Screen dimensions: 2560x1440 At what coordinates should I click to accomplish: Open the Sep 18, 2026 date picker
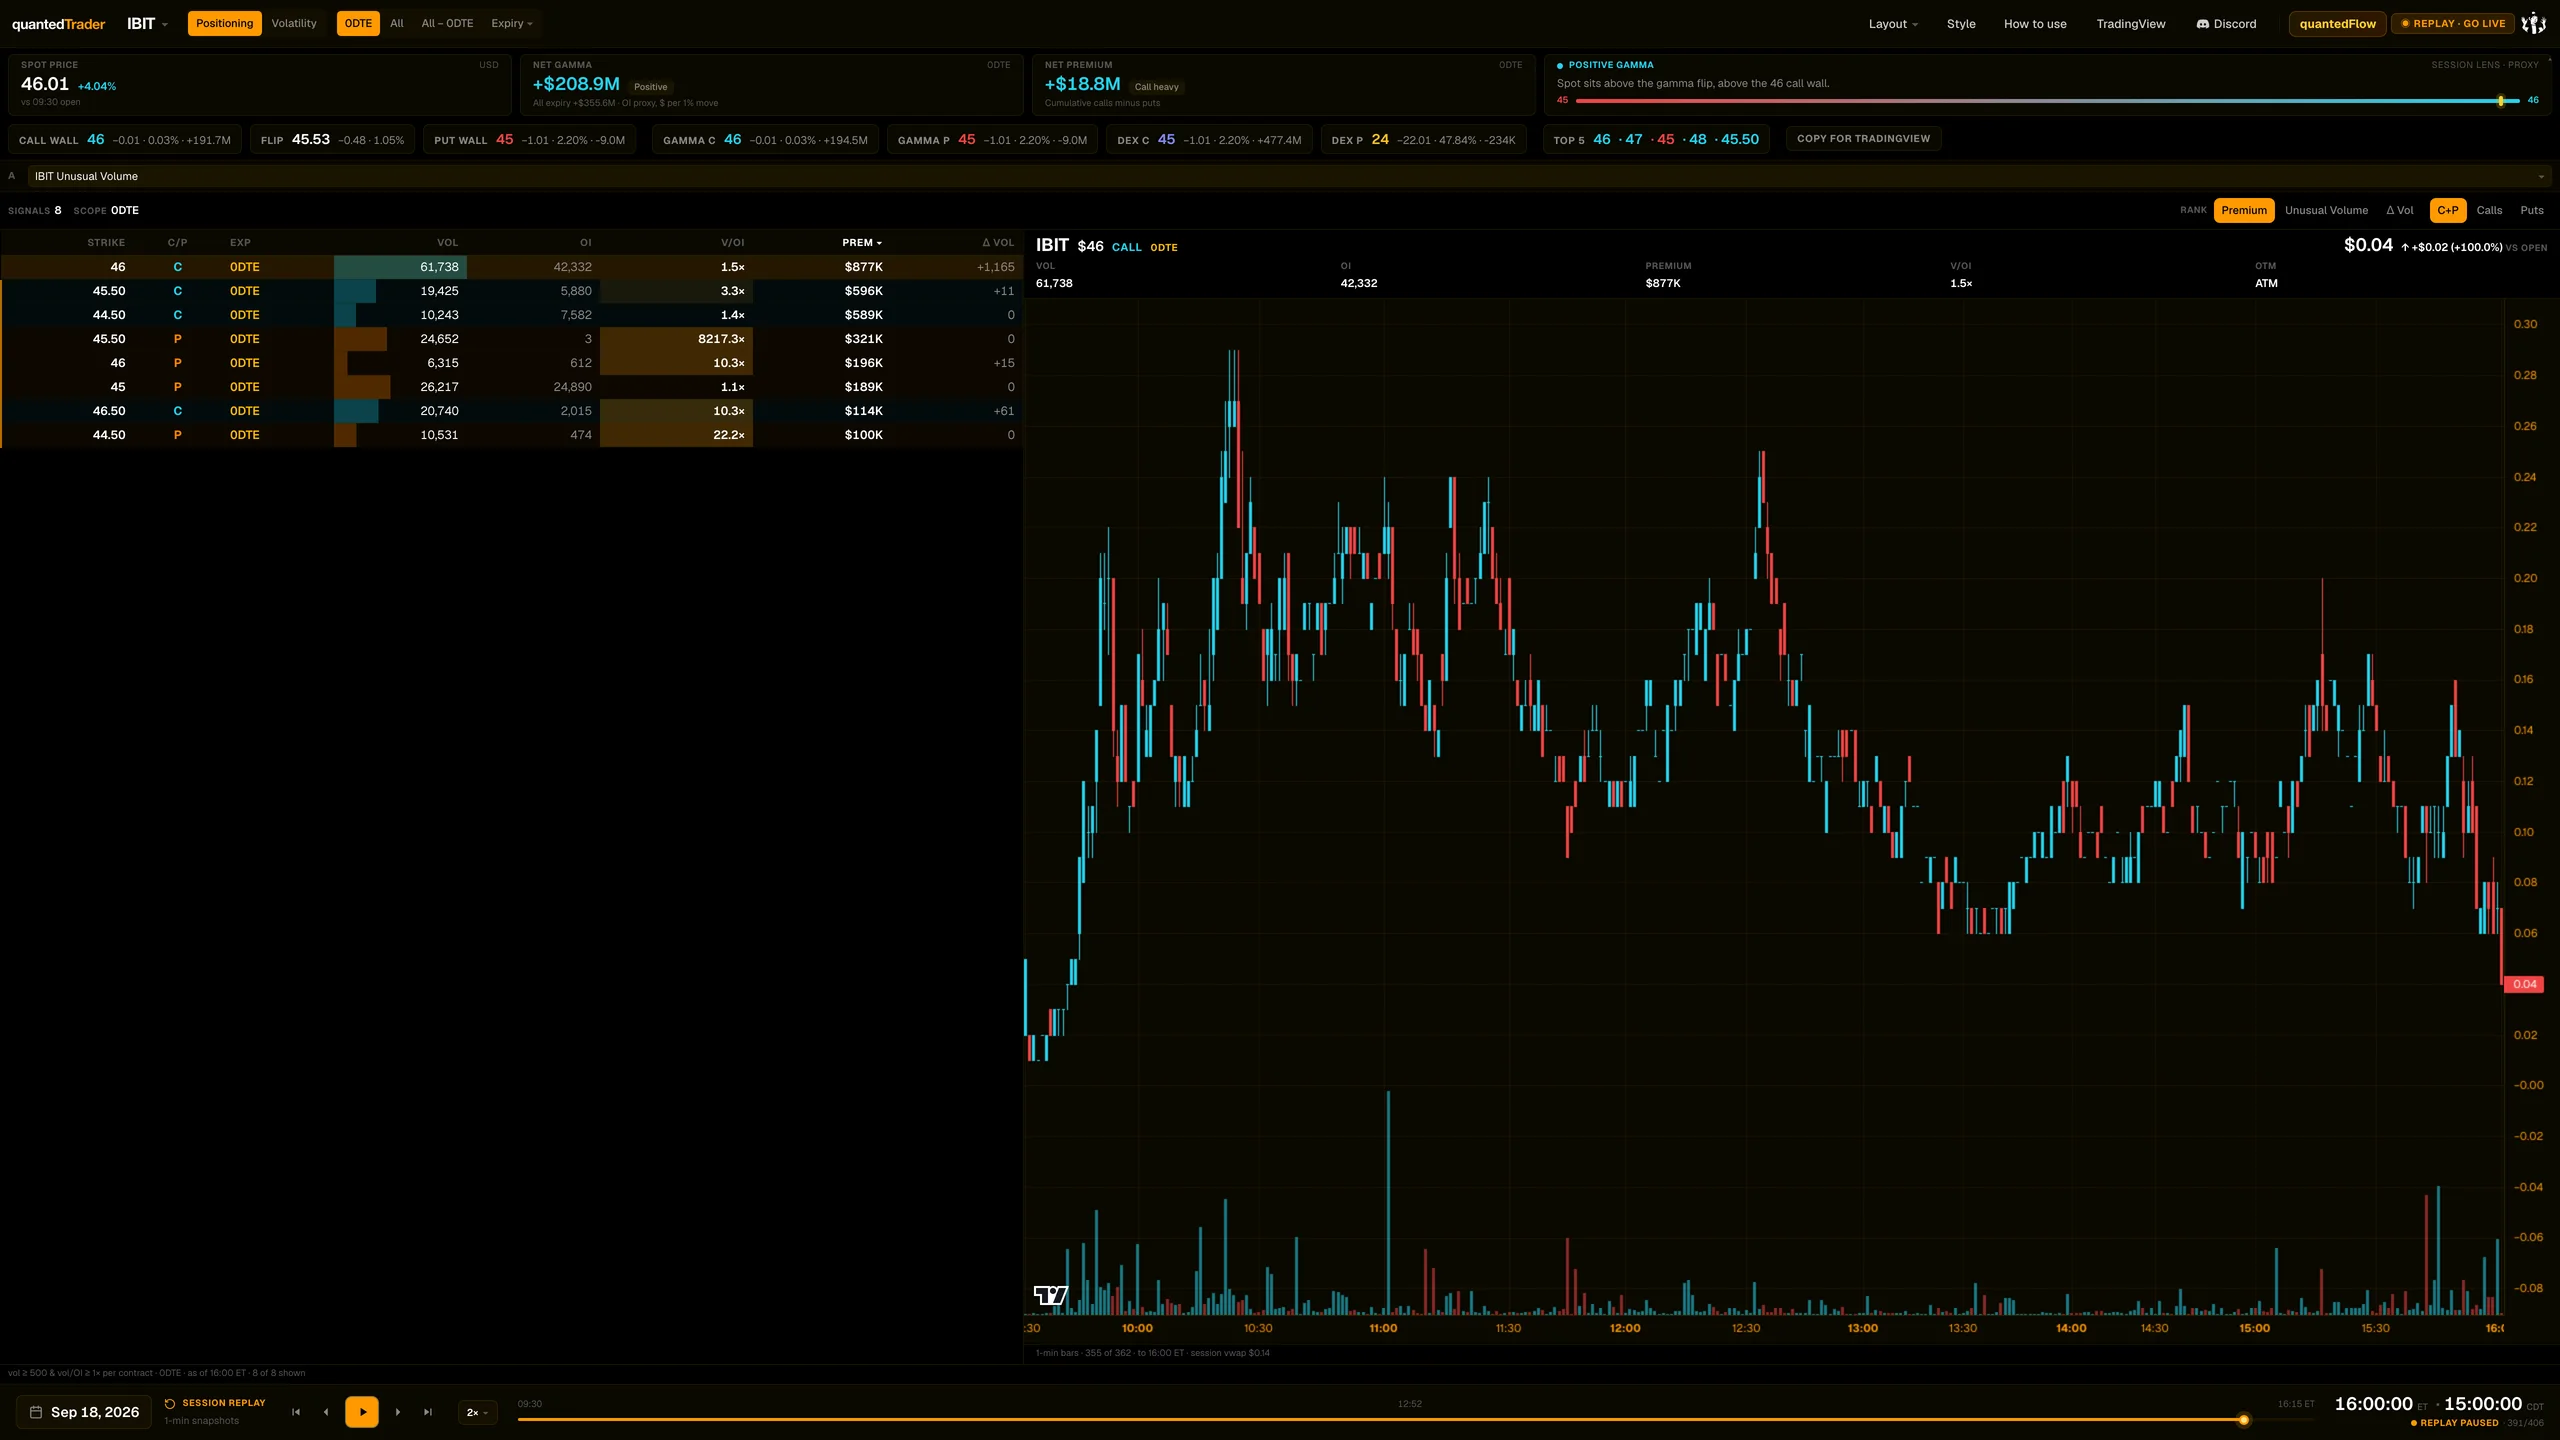pos(84,1412)
